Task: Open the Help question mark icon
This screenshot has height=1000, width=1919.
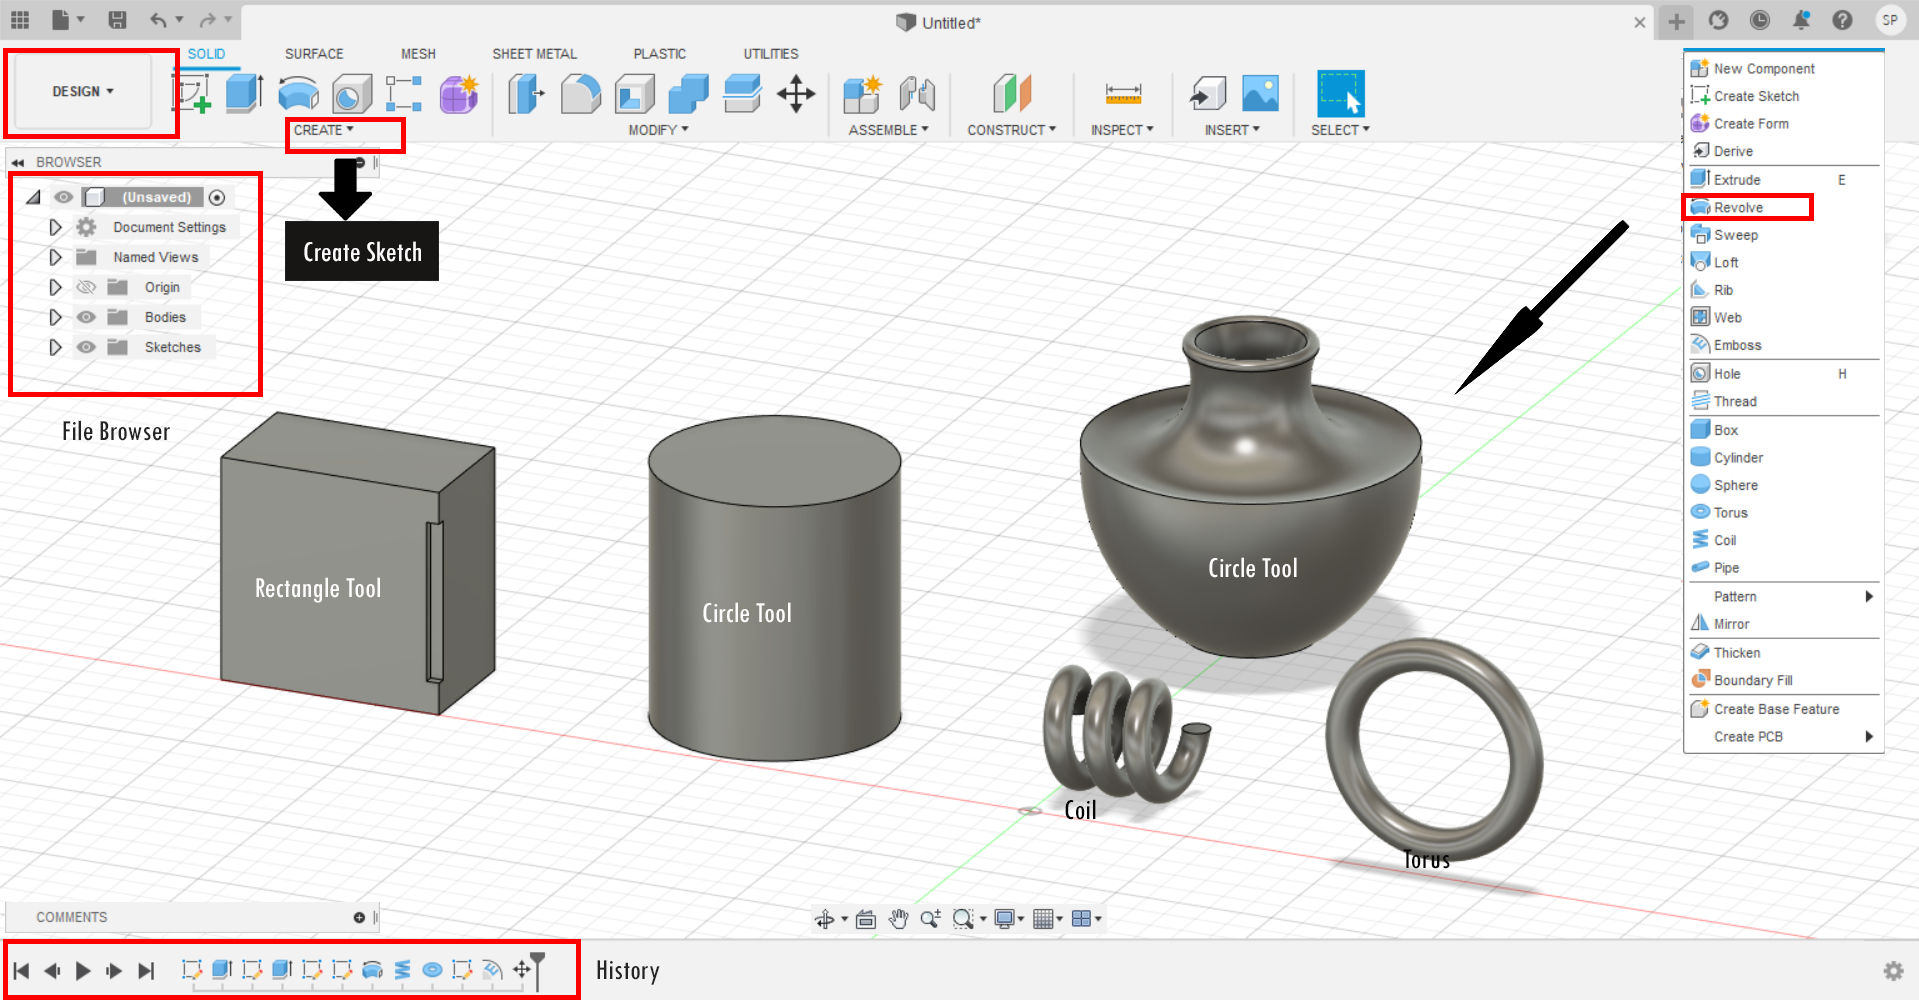Action: [x=1843, y=20]
